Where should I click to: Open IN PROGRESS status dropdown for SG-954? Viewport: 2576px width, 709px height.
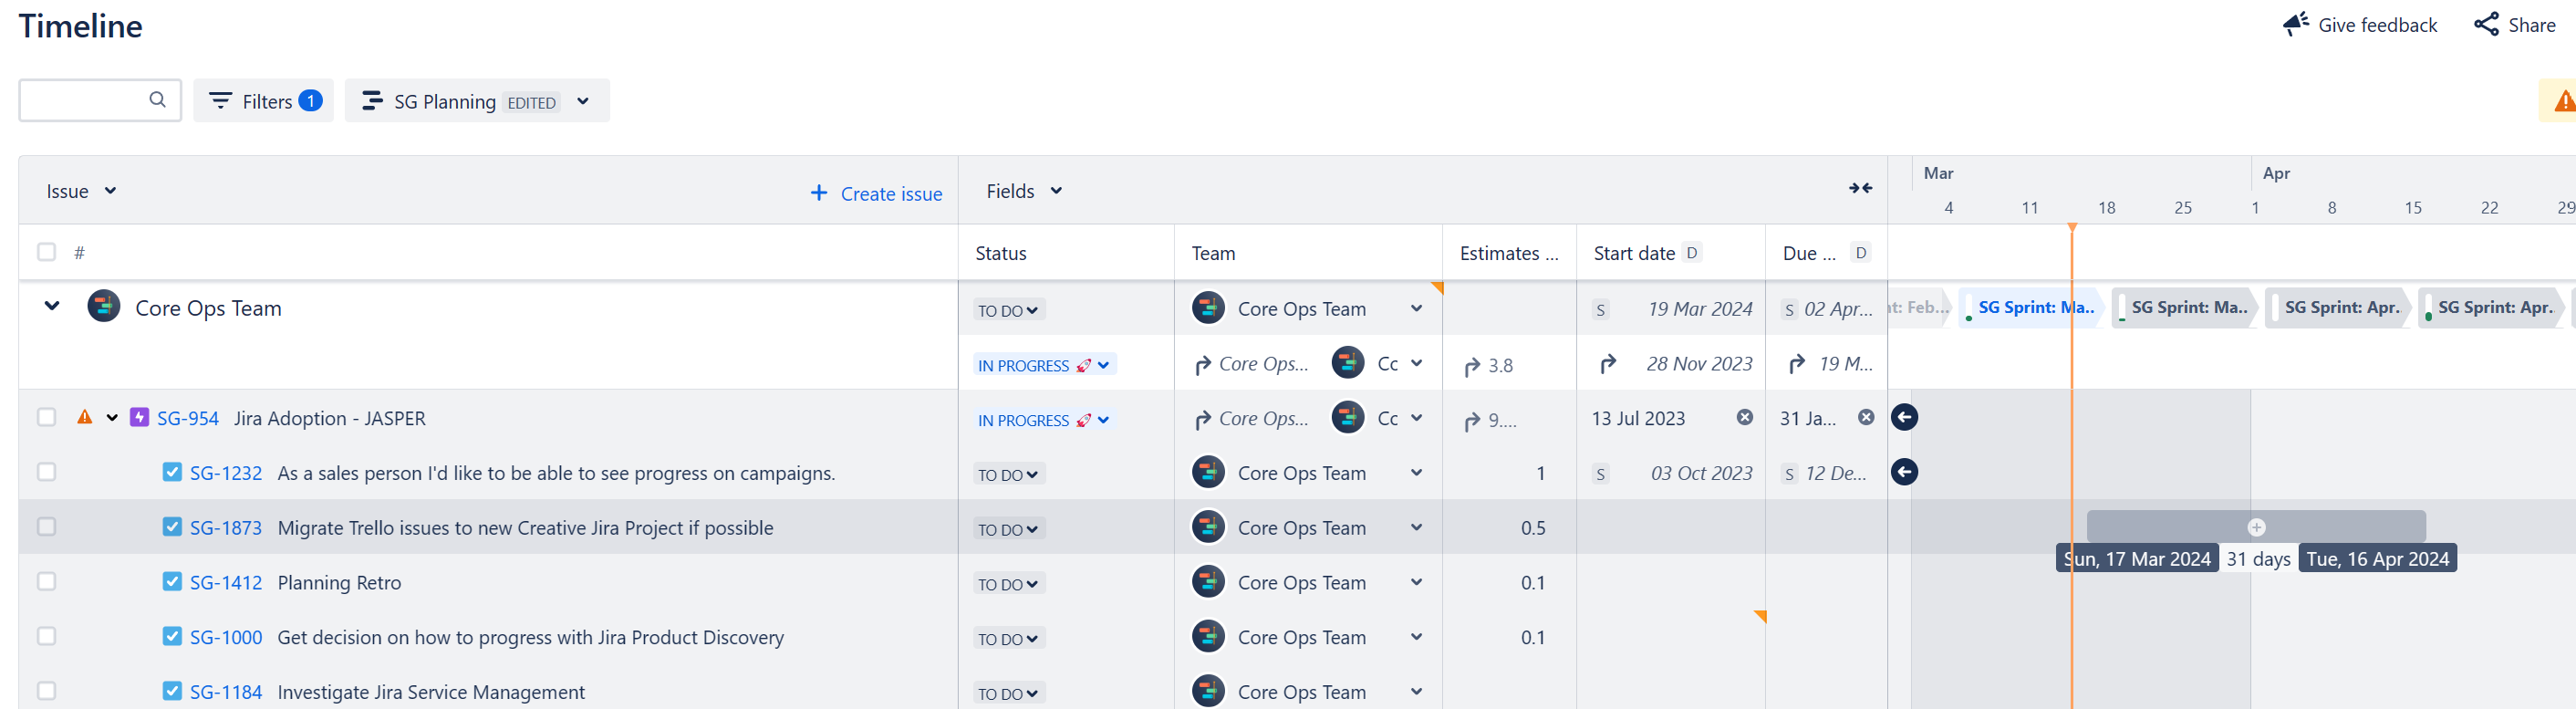tap(1044, 420)
